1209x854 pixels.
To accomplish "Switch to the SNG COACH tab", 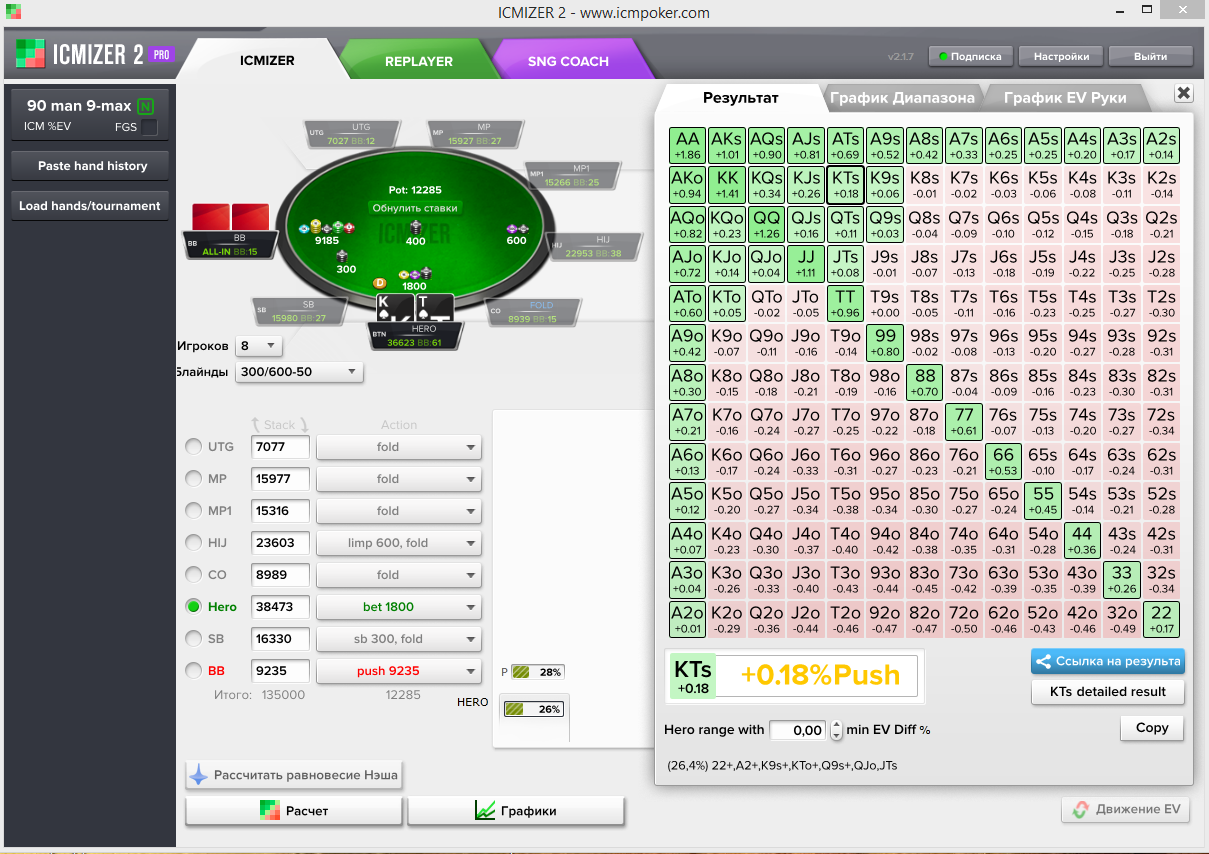I will 568,61.
